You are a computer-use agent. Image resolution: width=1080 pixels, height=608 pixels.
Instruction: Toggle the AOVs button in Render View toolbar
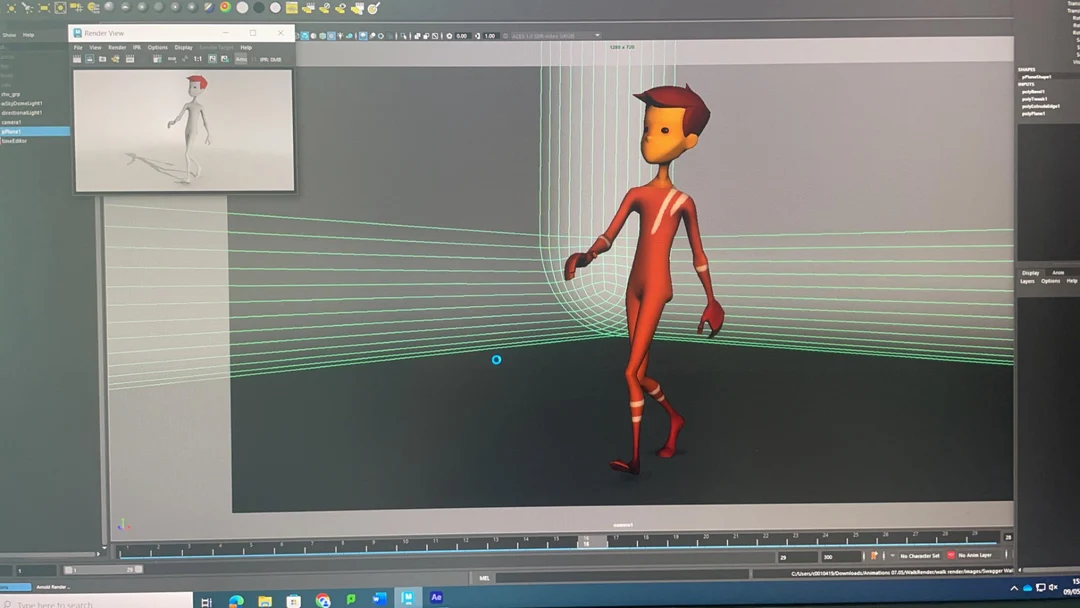tap(243, 58)
